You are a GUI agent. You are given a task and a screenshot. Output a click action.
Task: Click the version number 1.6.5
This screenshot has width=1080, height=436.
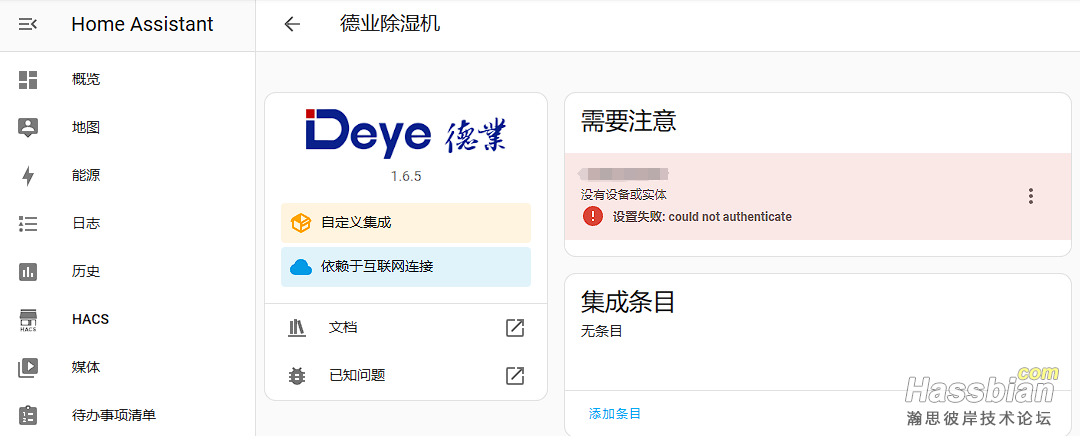(406, 176)
